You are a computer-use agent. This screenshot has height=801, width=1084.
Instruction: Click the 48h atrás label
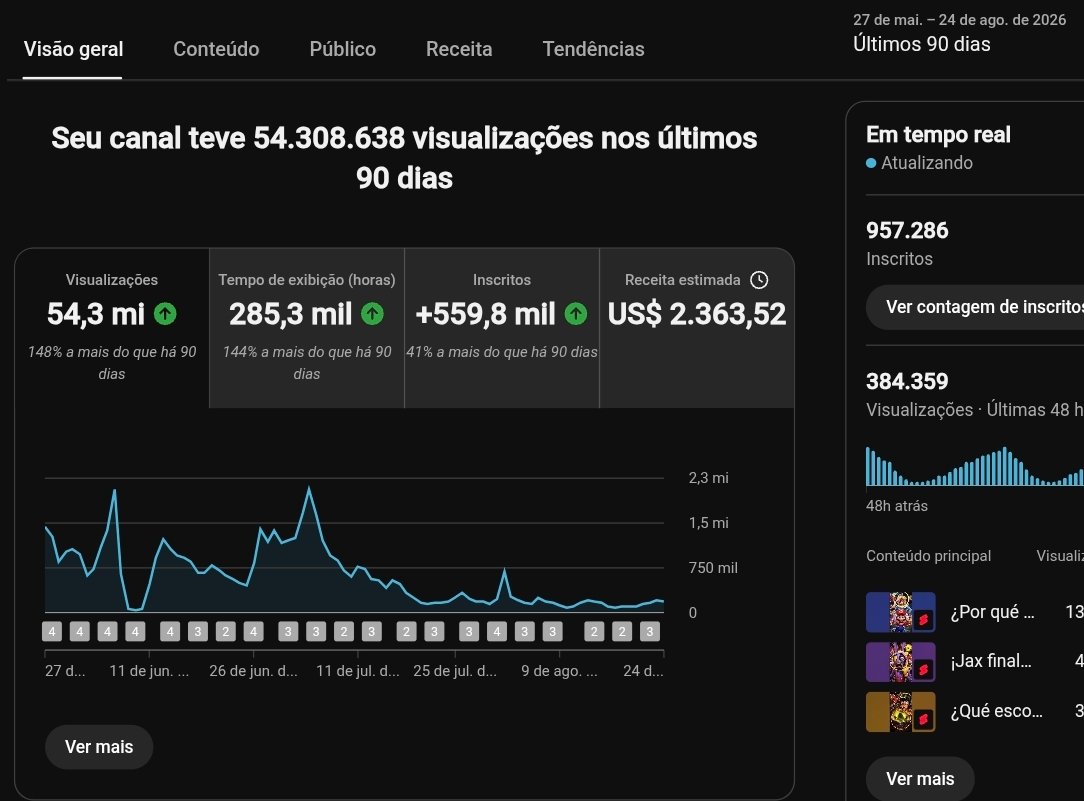tap(897, 506)
